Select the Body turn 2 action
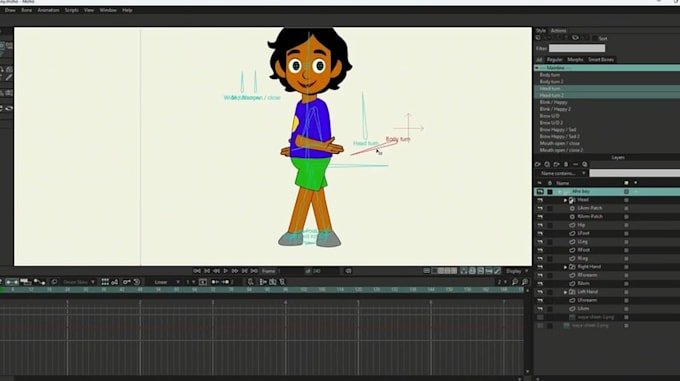The image size is (680, 381). (551, 81)
